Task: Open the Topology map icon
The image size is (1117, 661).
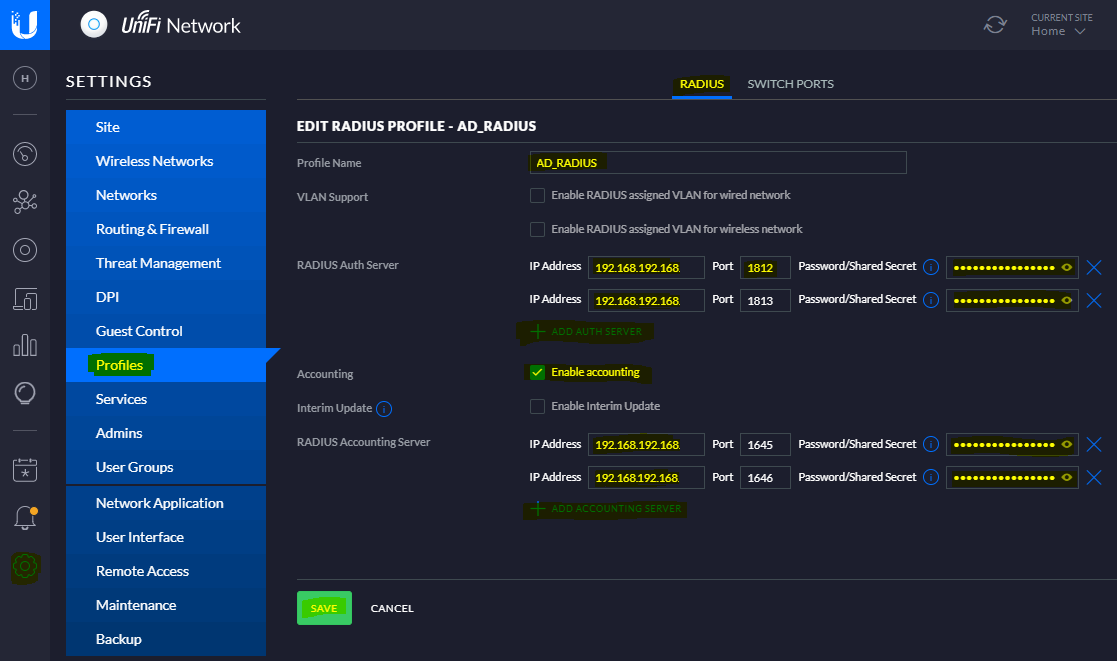Action: point(25,203)
